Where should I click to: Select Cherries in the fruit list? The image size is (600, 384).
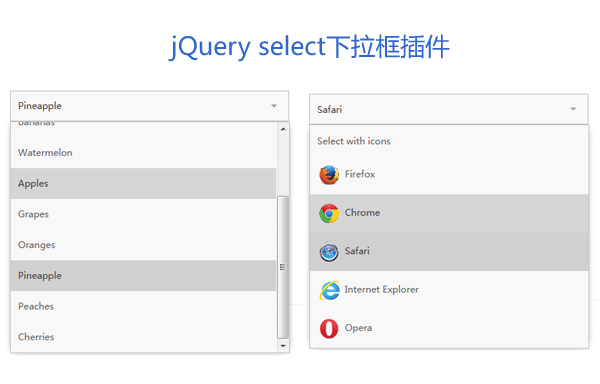[143, 337]
